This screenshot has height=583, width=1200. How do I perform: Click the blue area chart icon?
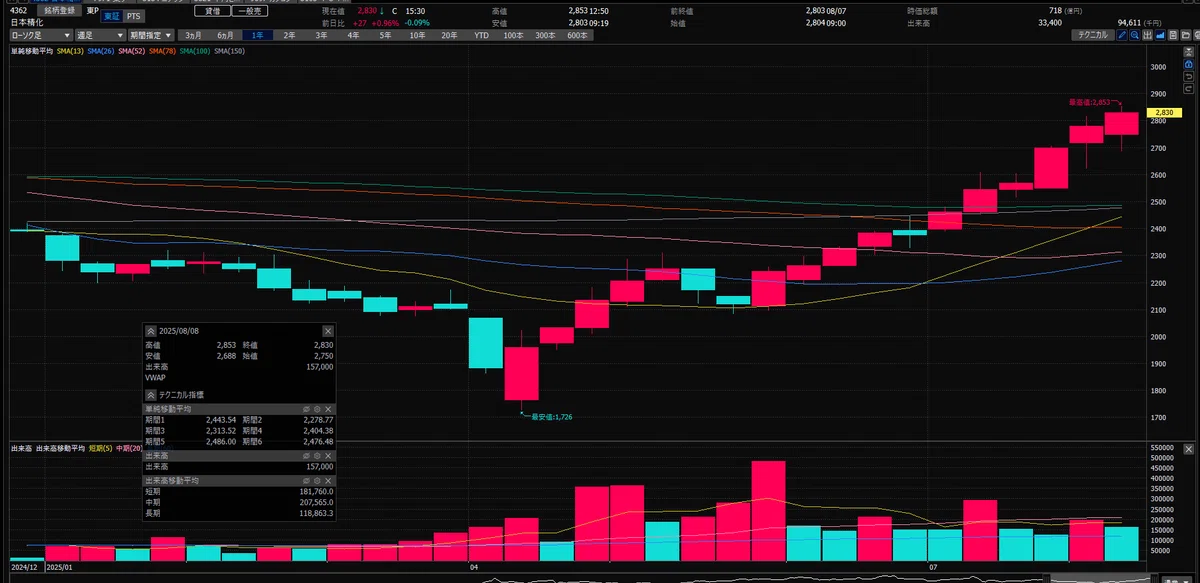coord(1160,35)
